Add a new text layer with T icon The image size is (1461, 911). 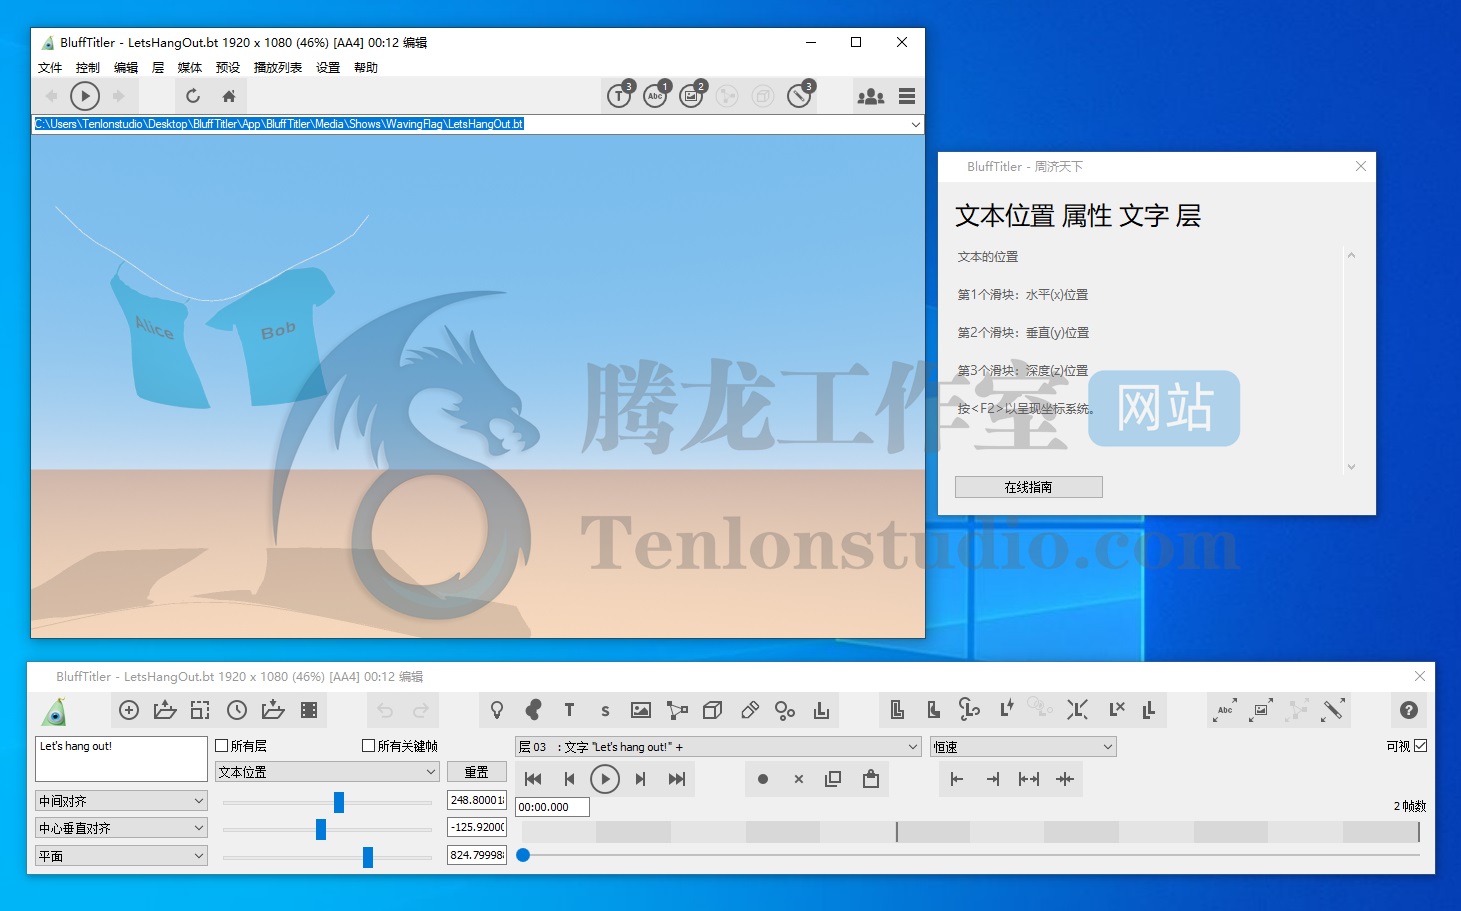[569, 710]
